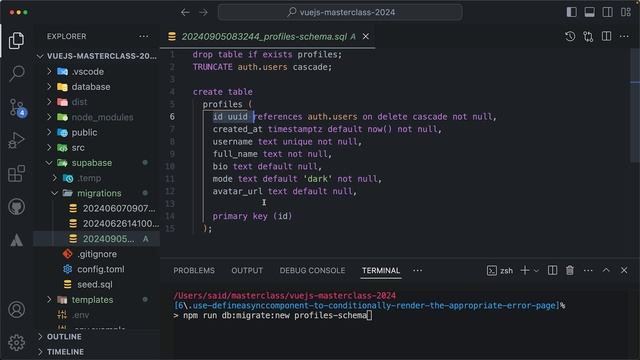Kill the terminal with trash icon
Image resolution: width=640 pixels, height=360 pixels.
pyautogui.click(x=570, y=270)
